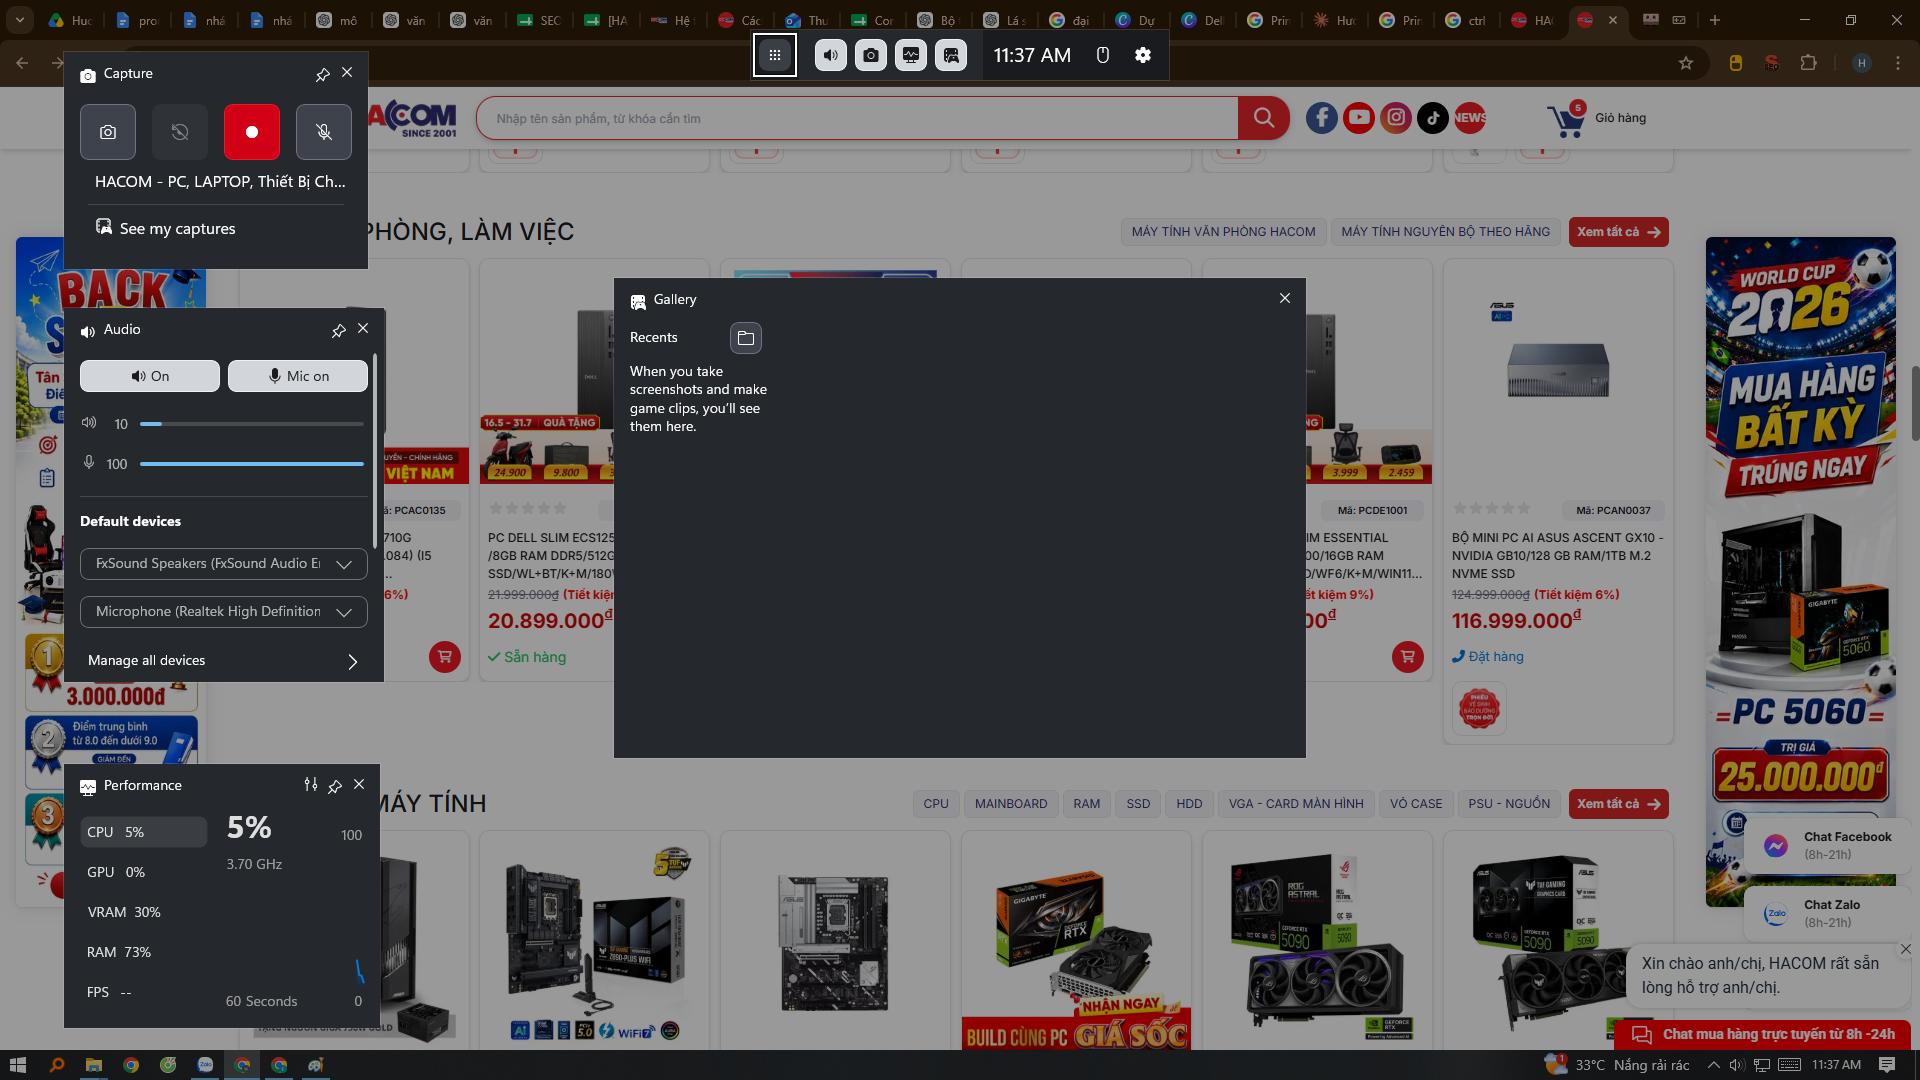Click the HACOM search input field
Screen dimensions: 1920x1080
click(857, 119)
